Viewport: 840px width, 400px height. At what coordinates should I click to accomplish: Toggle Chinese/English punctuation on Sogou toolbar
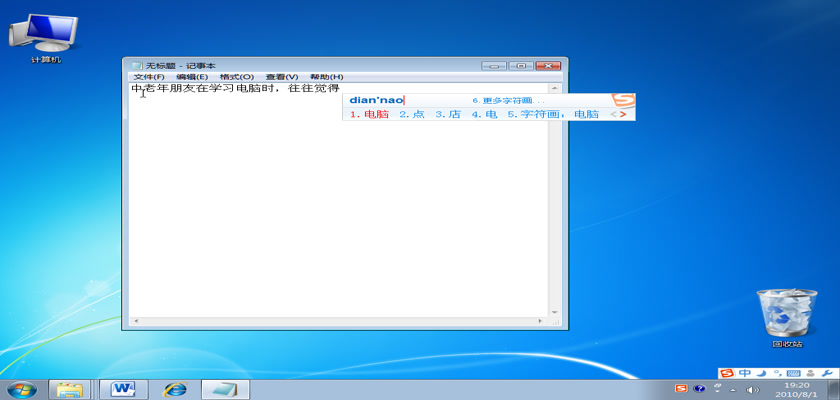(x=777, y=373)
